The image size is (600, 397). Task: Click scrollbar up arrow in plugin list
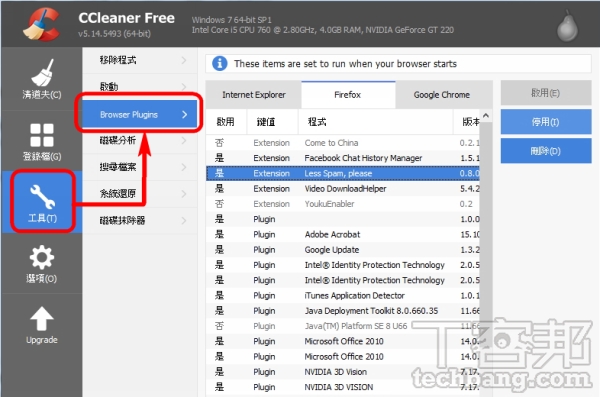tap(486, 115)
